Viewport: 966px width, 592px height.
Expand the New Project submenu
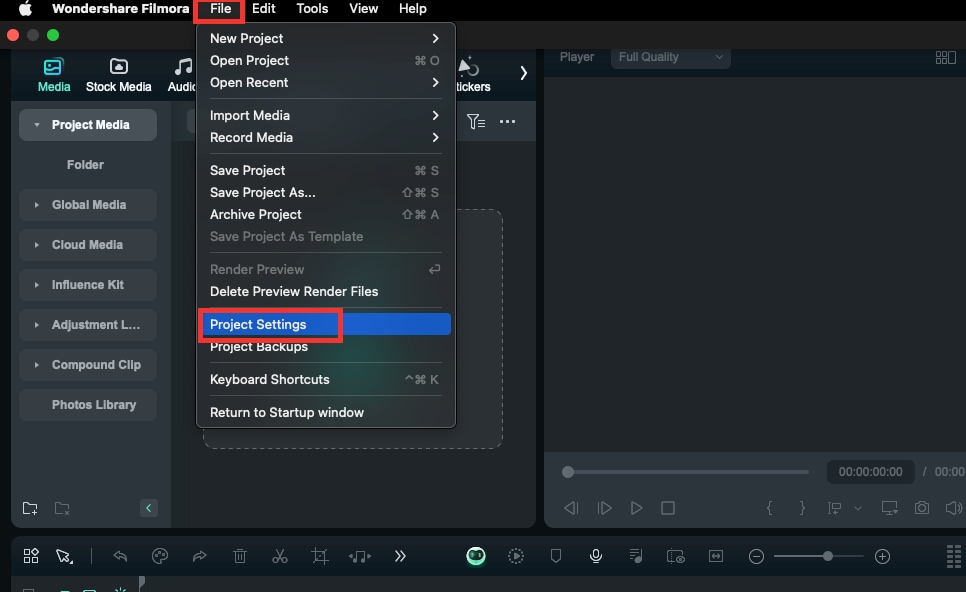(x=325, y=38)
